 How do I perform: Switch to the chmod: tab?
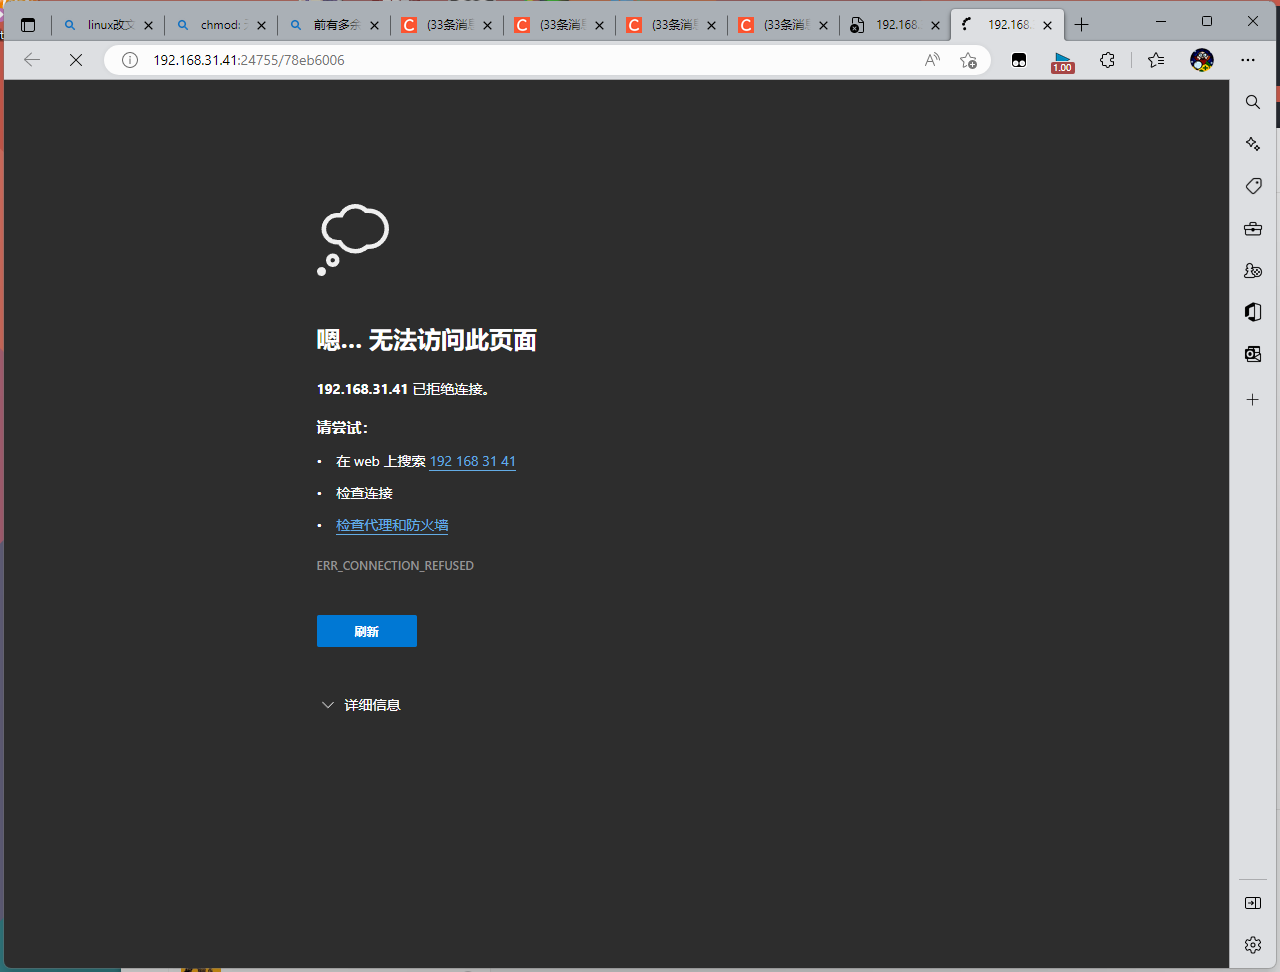point(221,25)
